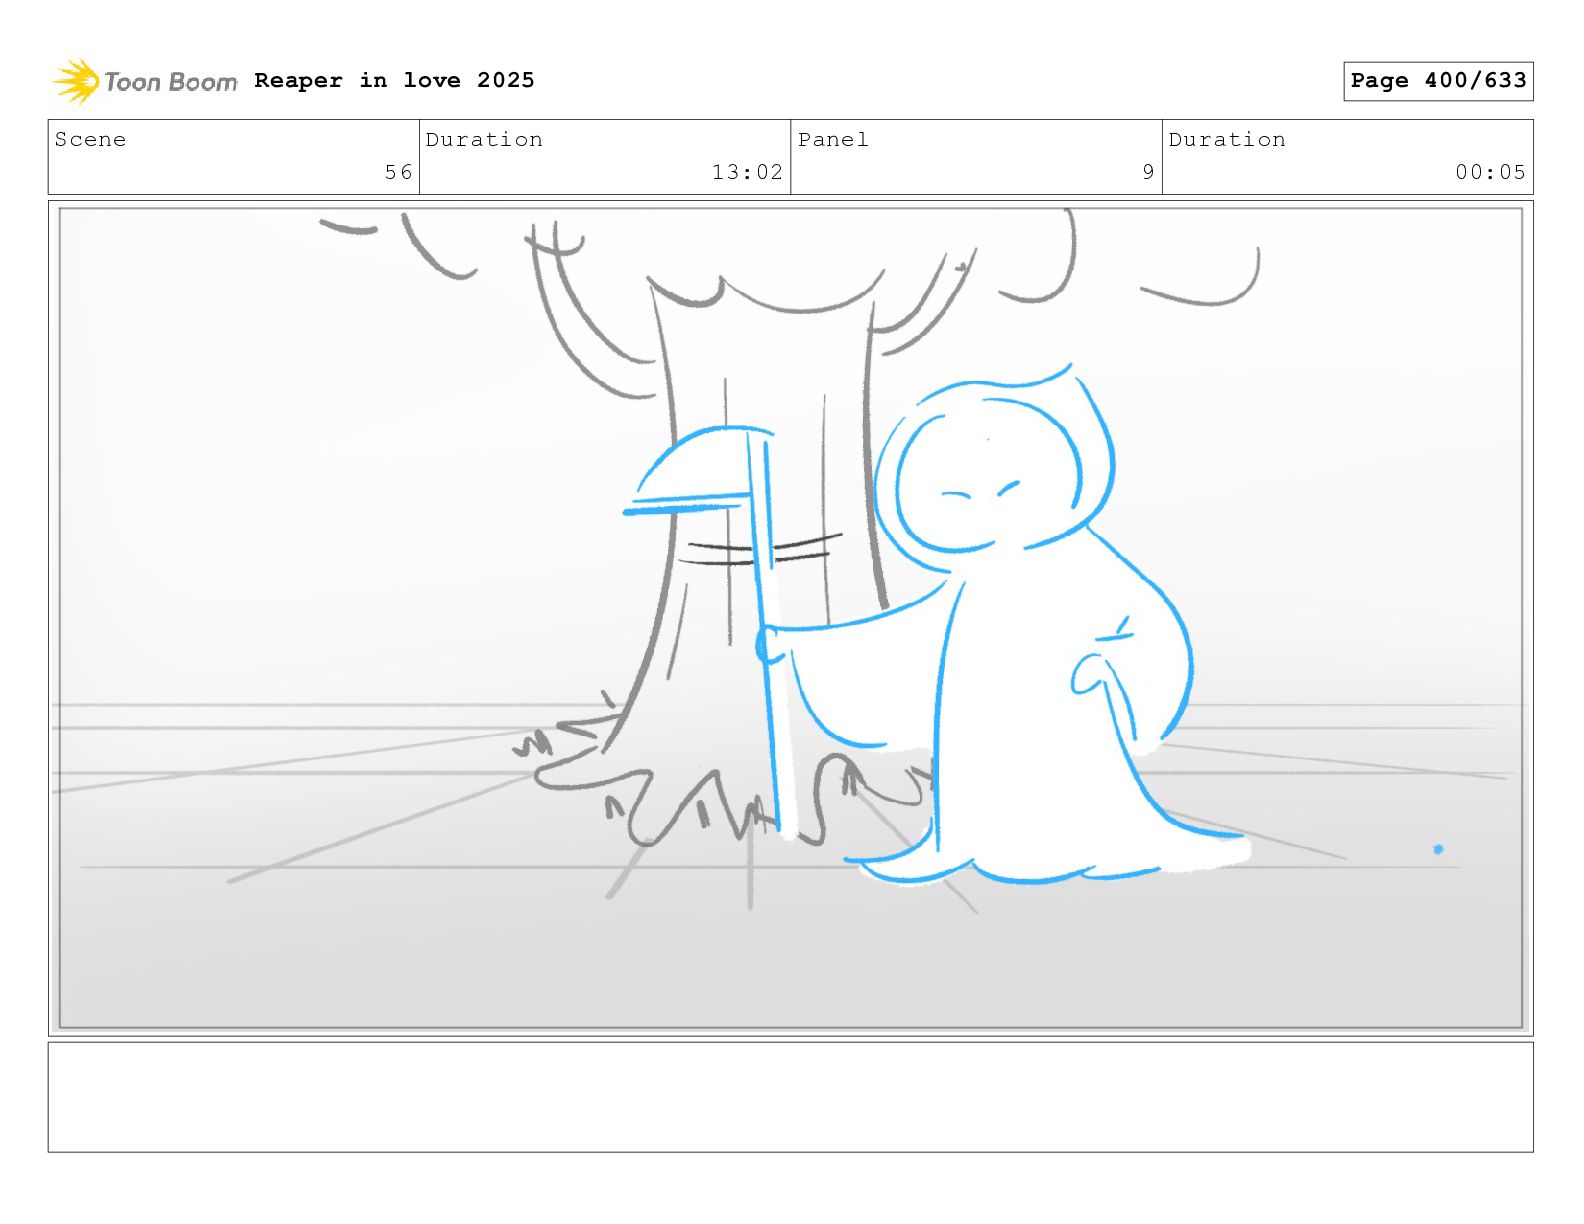The width and height of the screenshot is (1584, 1224).
Task: Click the storyboard panel drawing of the reaper
Action: 790,618
